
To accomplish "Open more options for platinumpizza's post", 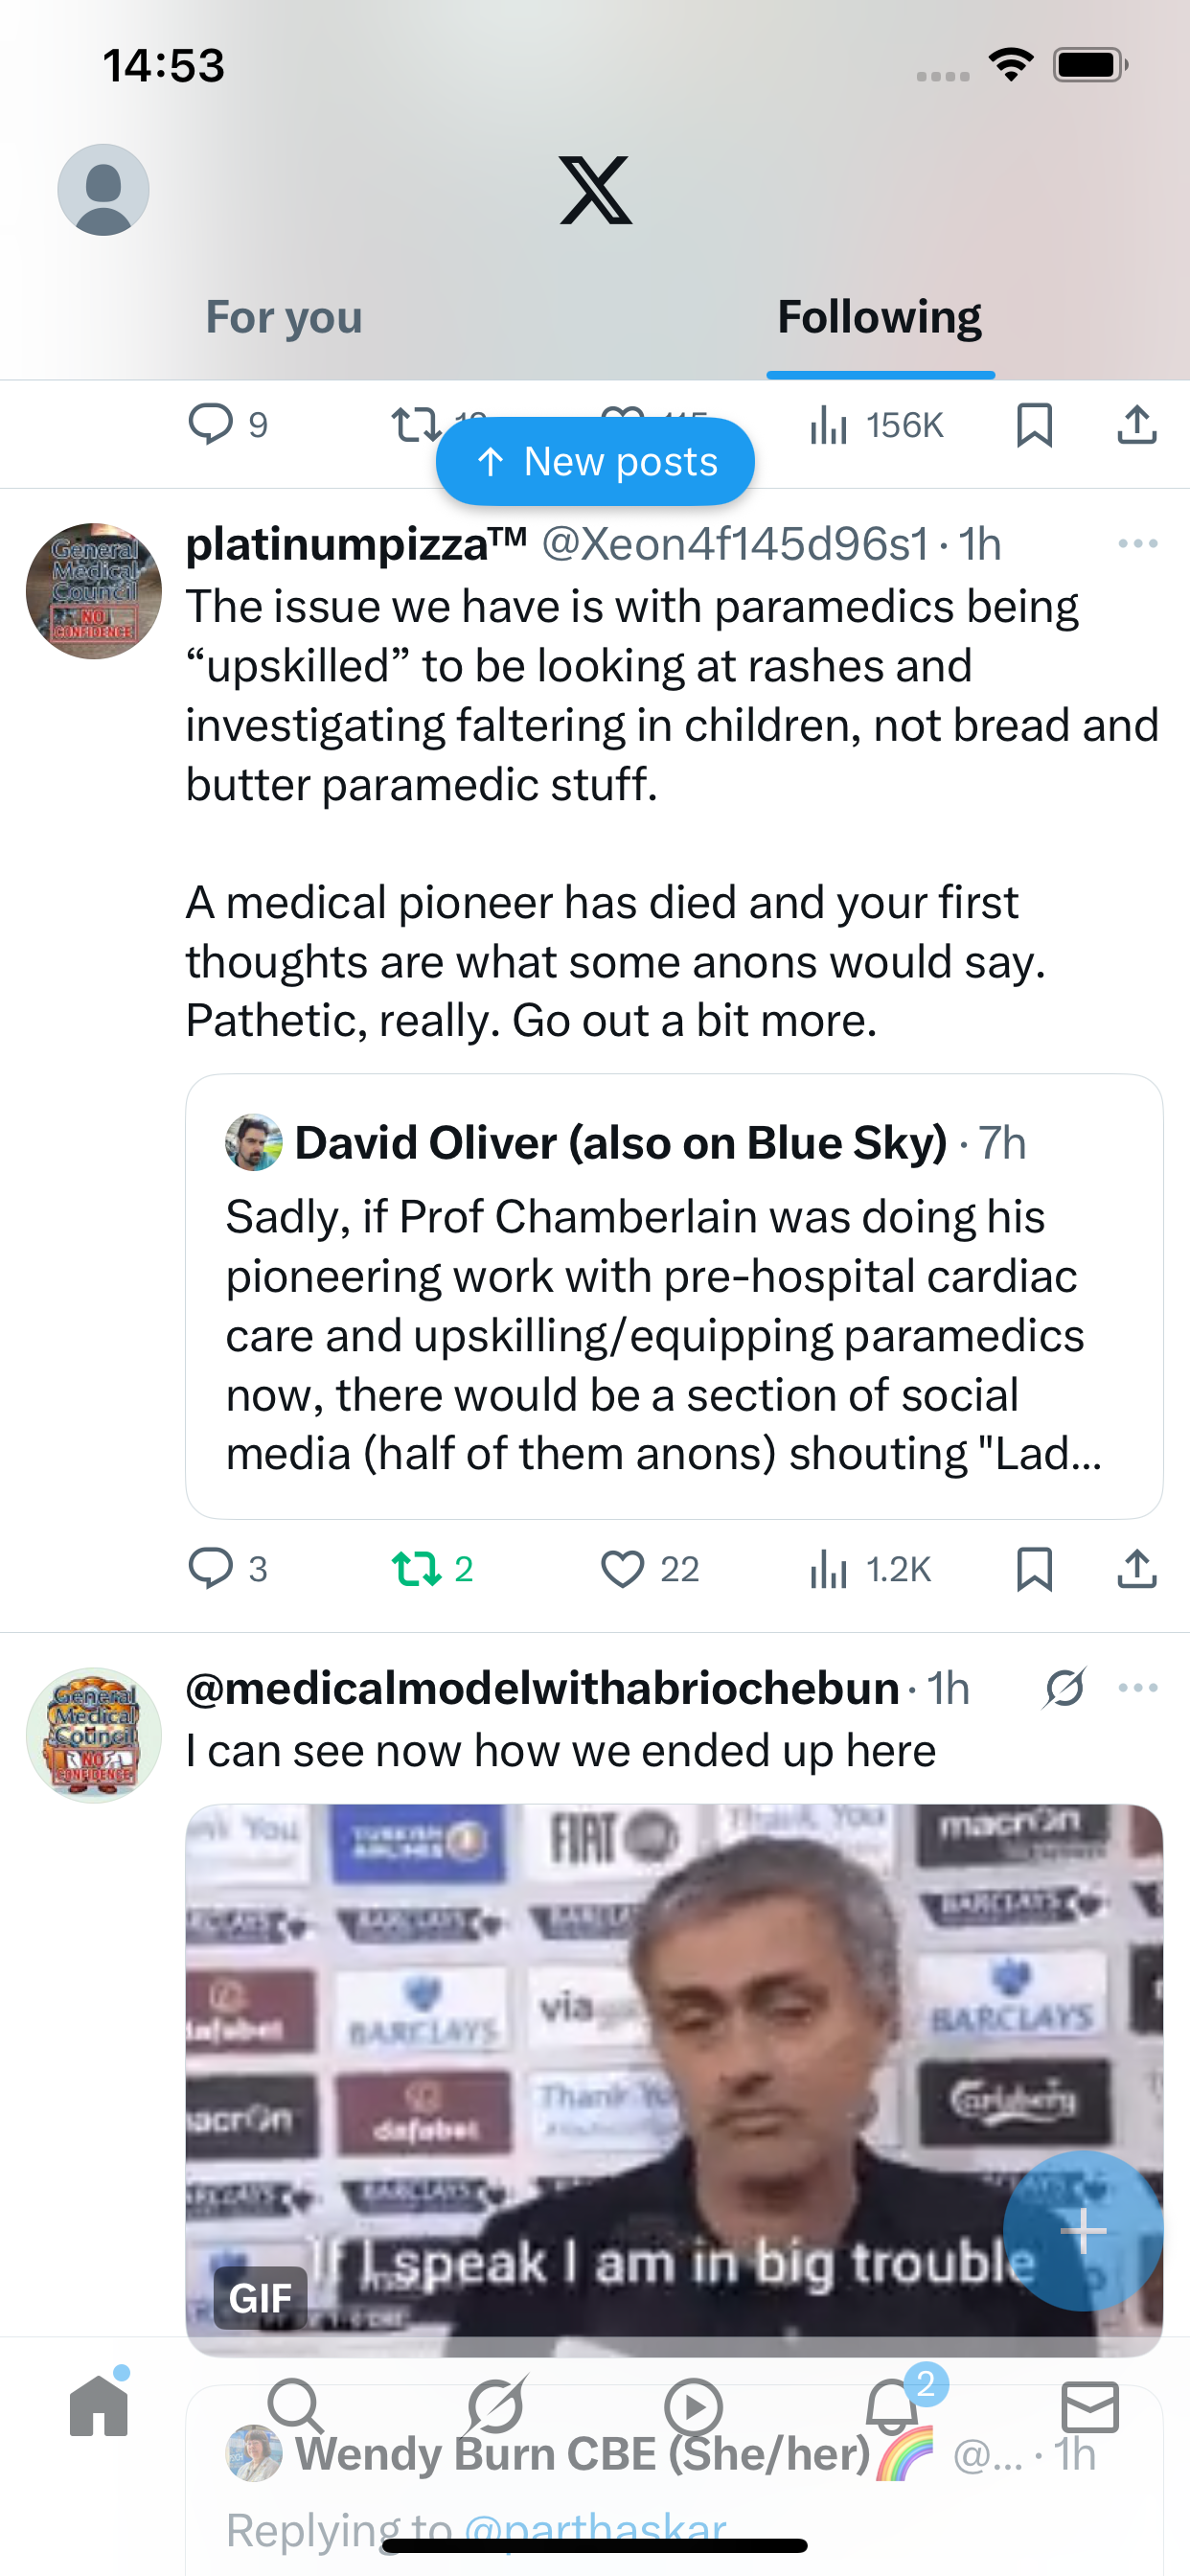I will 1137,544.
